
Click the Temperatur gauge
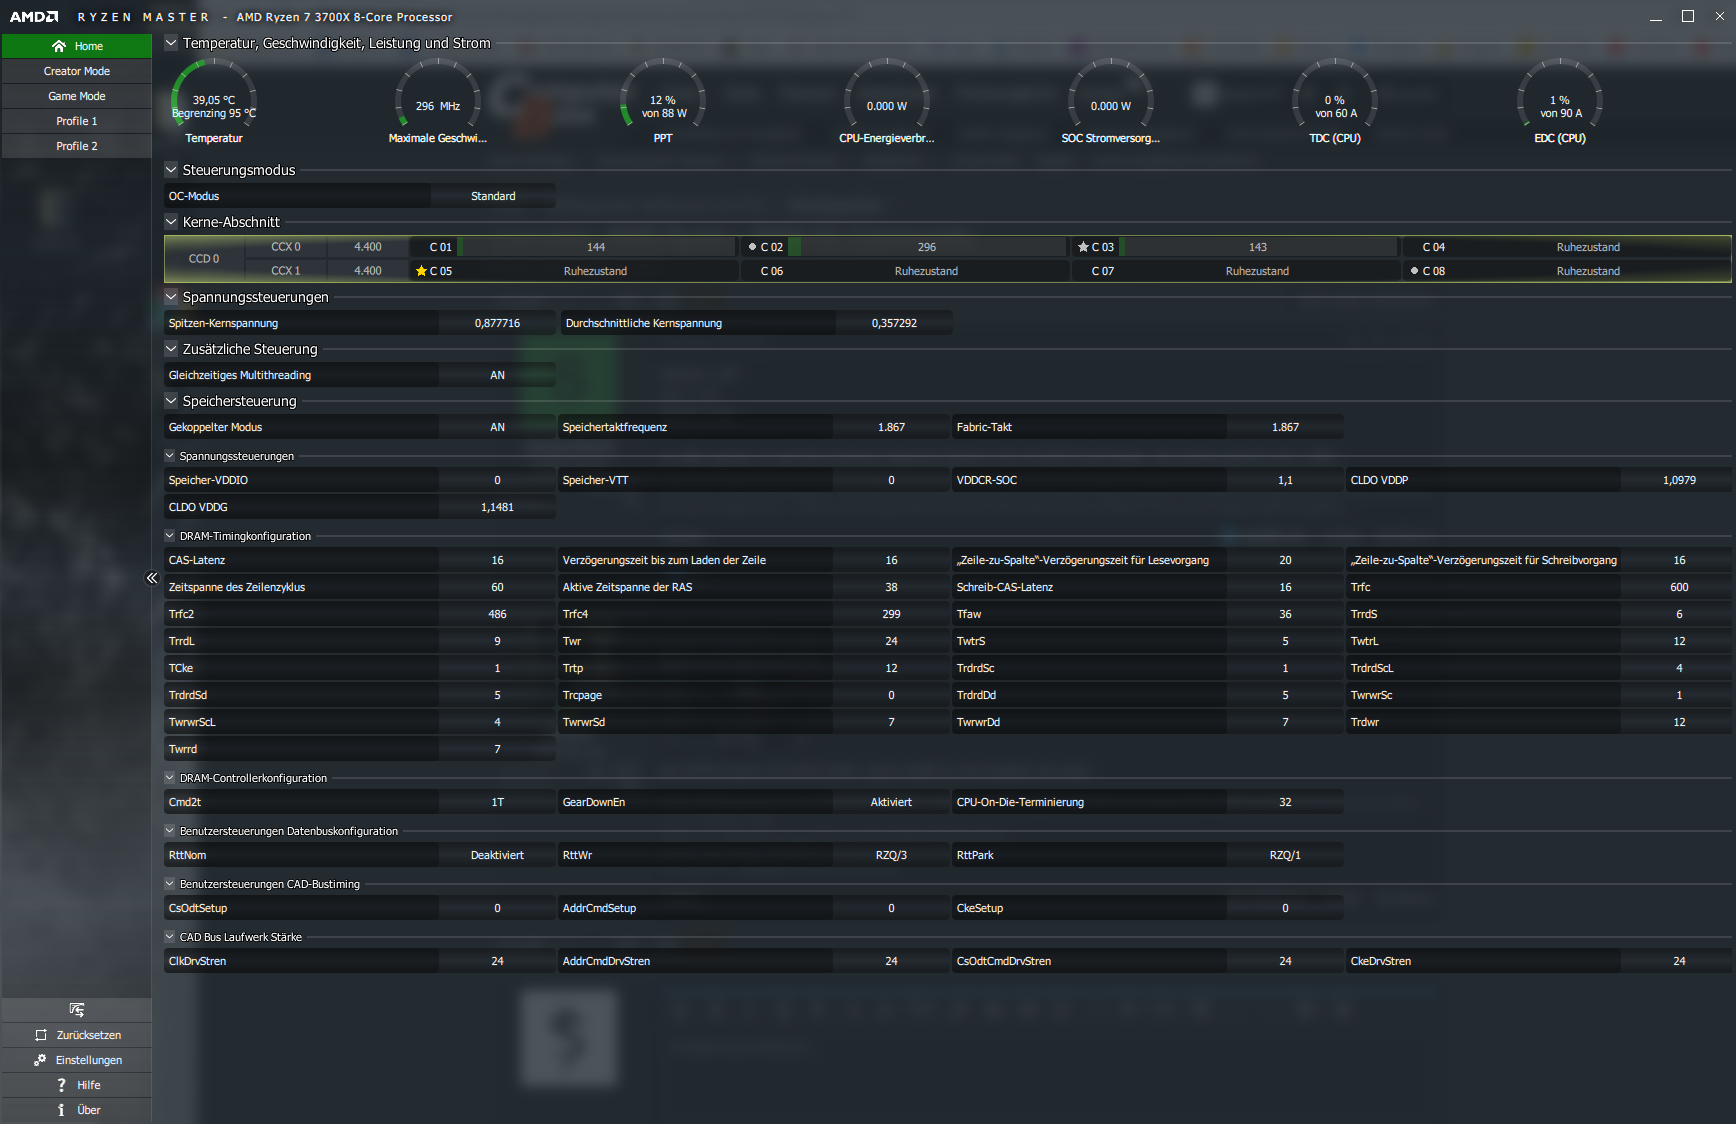(214, 101)
